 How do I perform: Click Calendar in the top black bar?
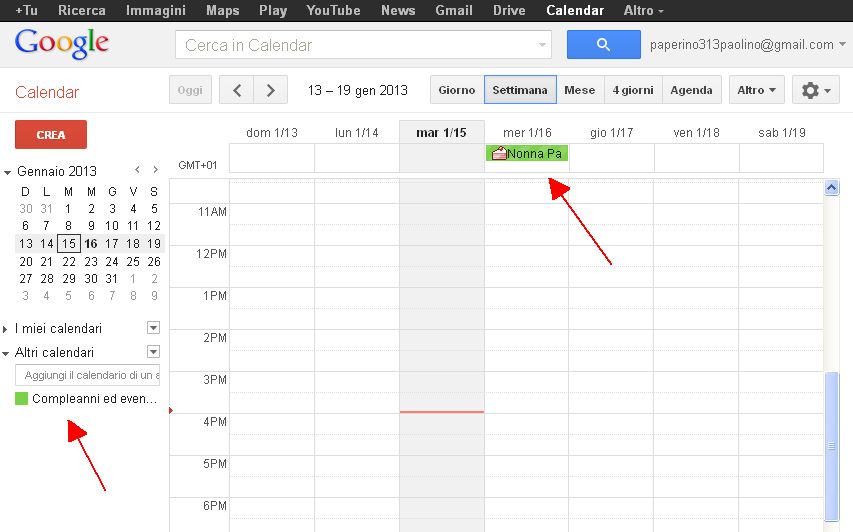575,10
